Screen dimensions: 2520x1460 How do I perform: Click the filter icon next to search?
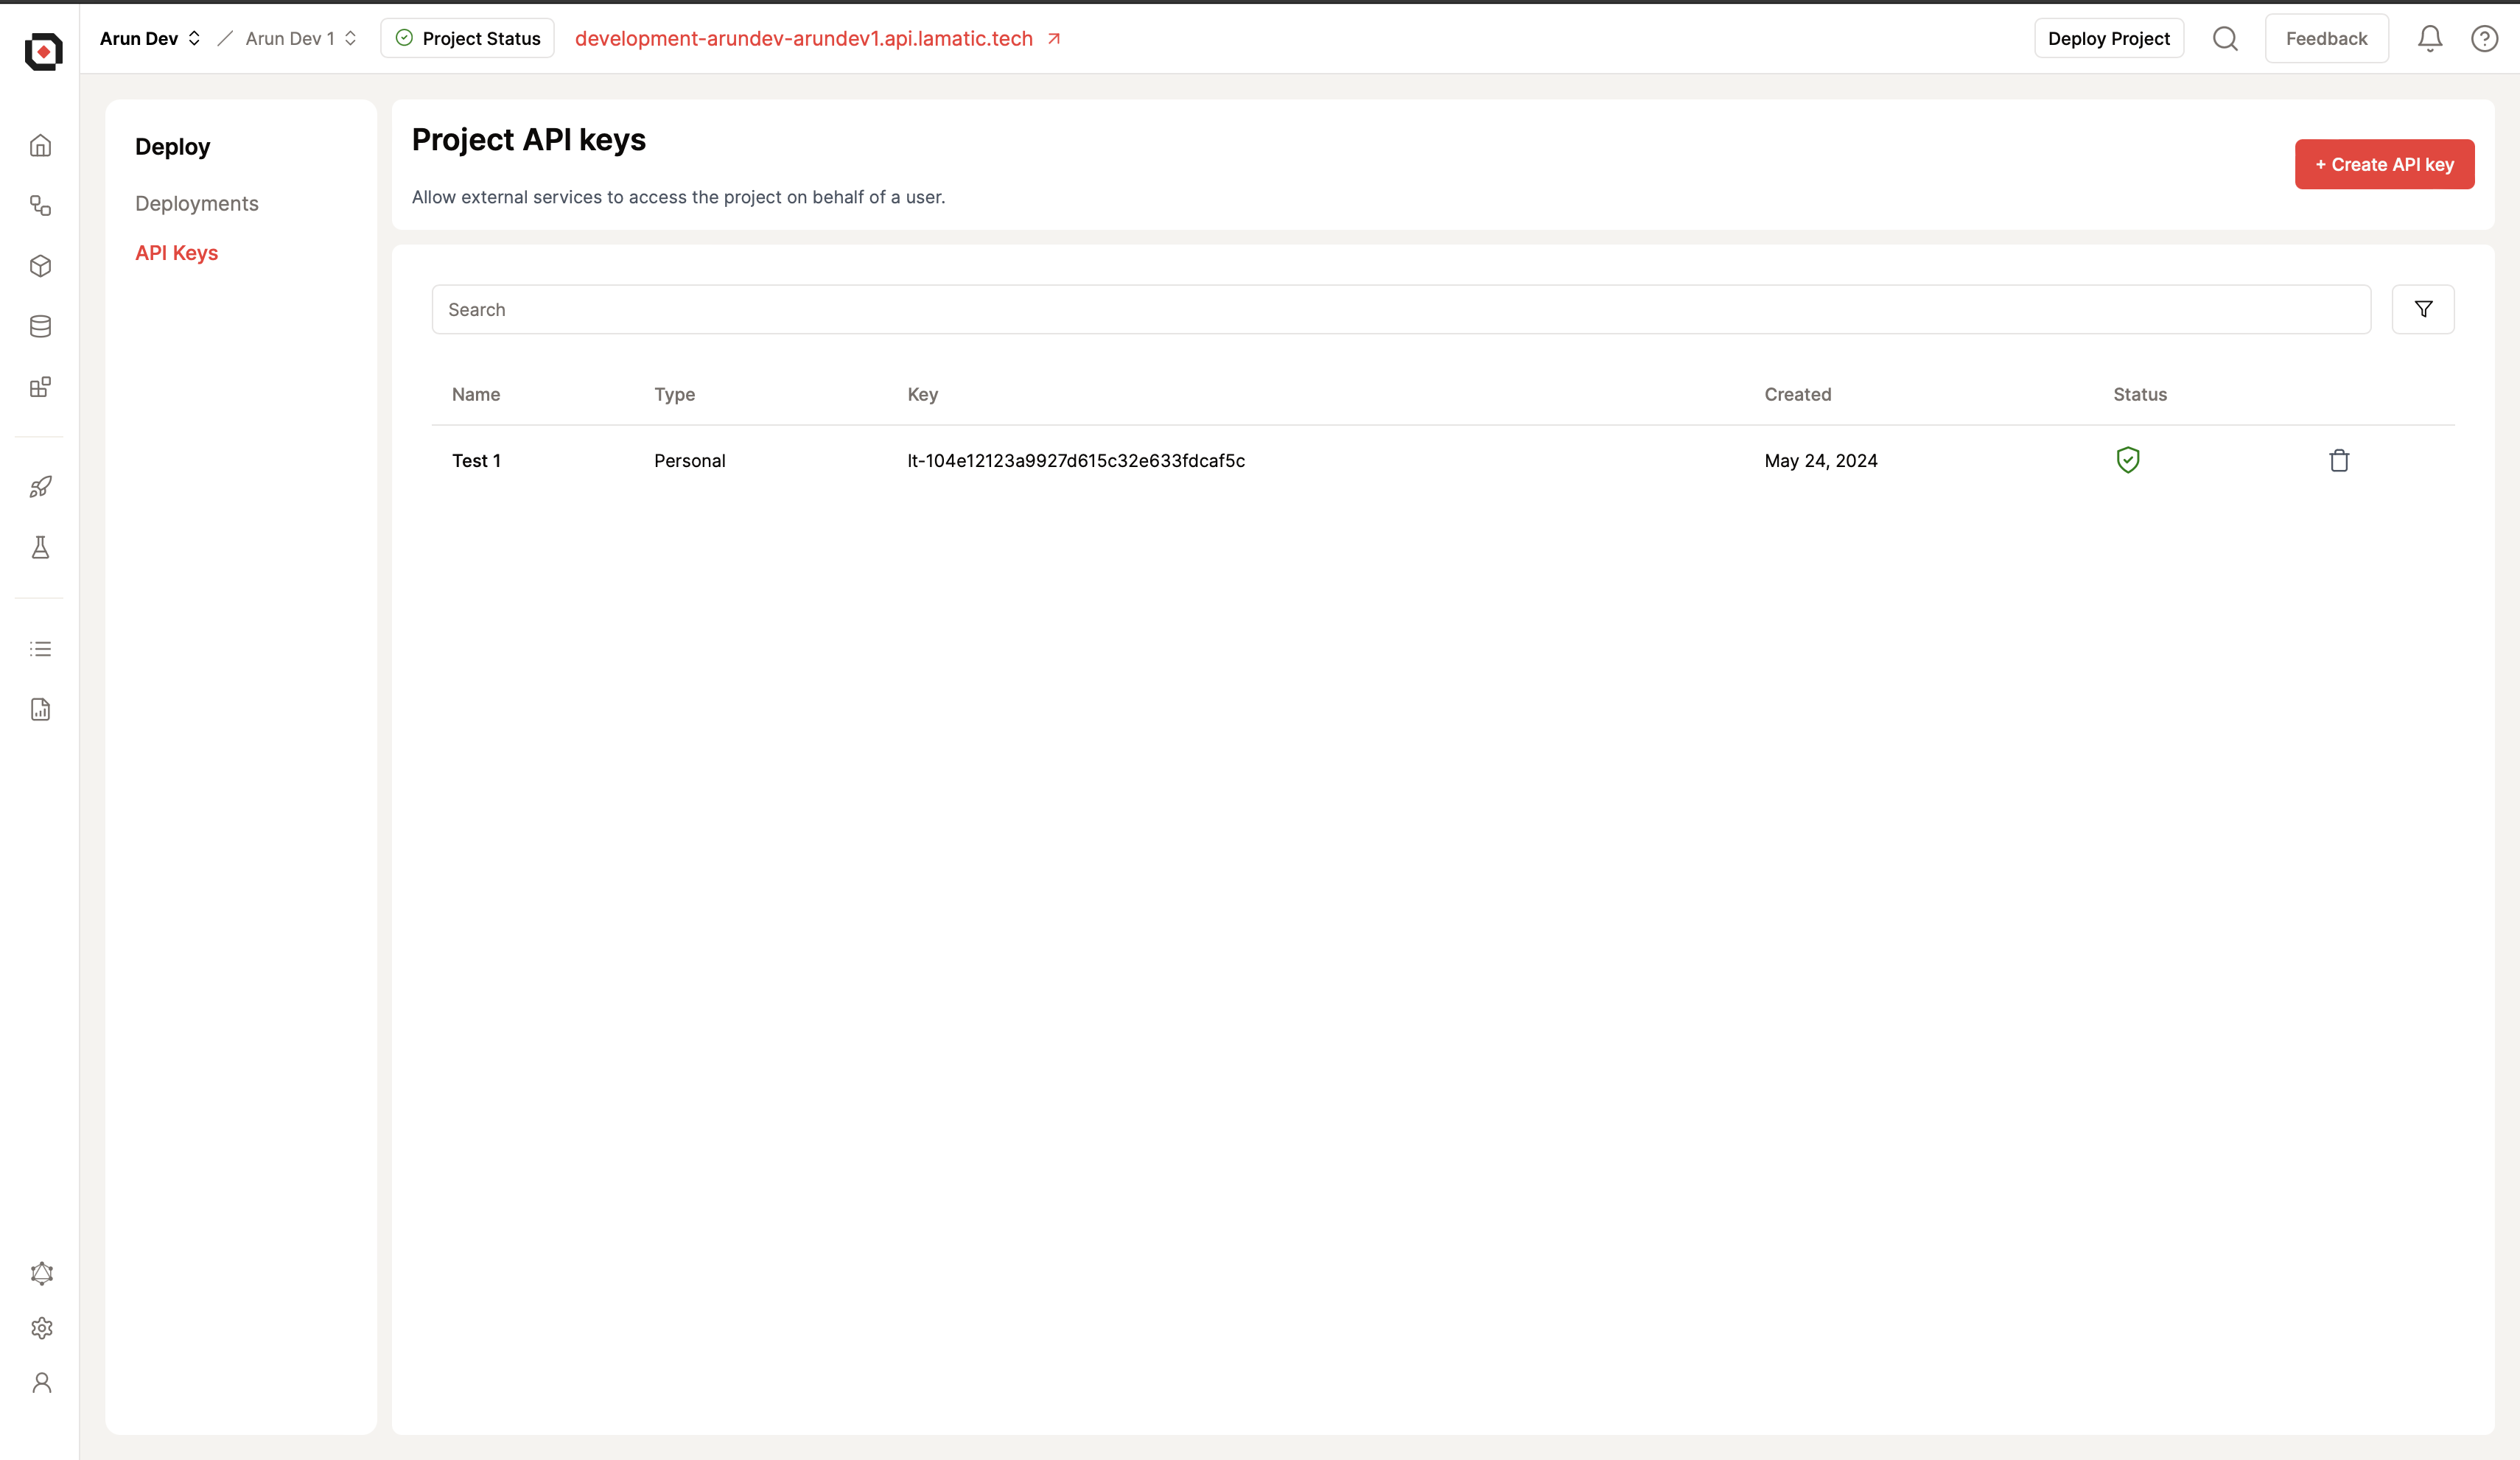point(2423,309)
